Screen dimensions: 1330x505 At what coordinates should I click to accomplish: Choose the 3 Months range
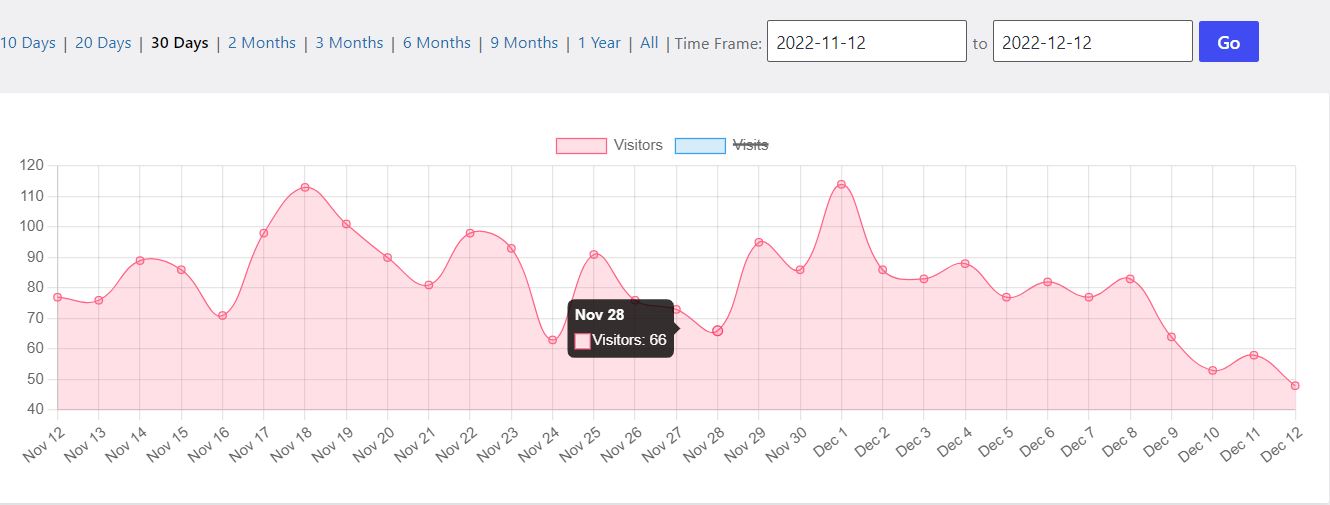[349, 43]
